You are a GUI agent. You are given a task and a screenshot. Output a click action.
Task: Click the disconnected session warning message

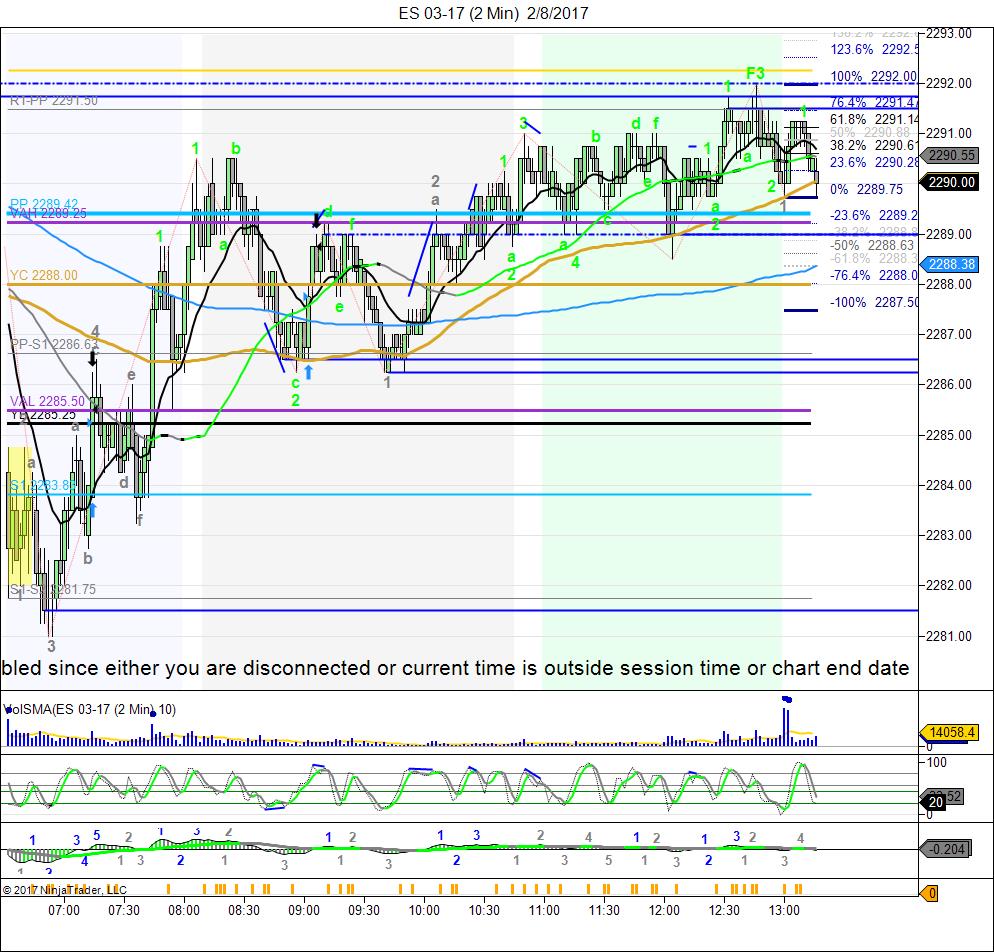(x=455, y=668)
